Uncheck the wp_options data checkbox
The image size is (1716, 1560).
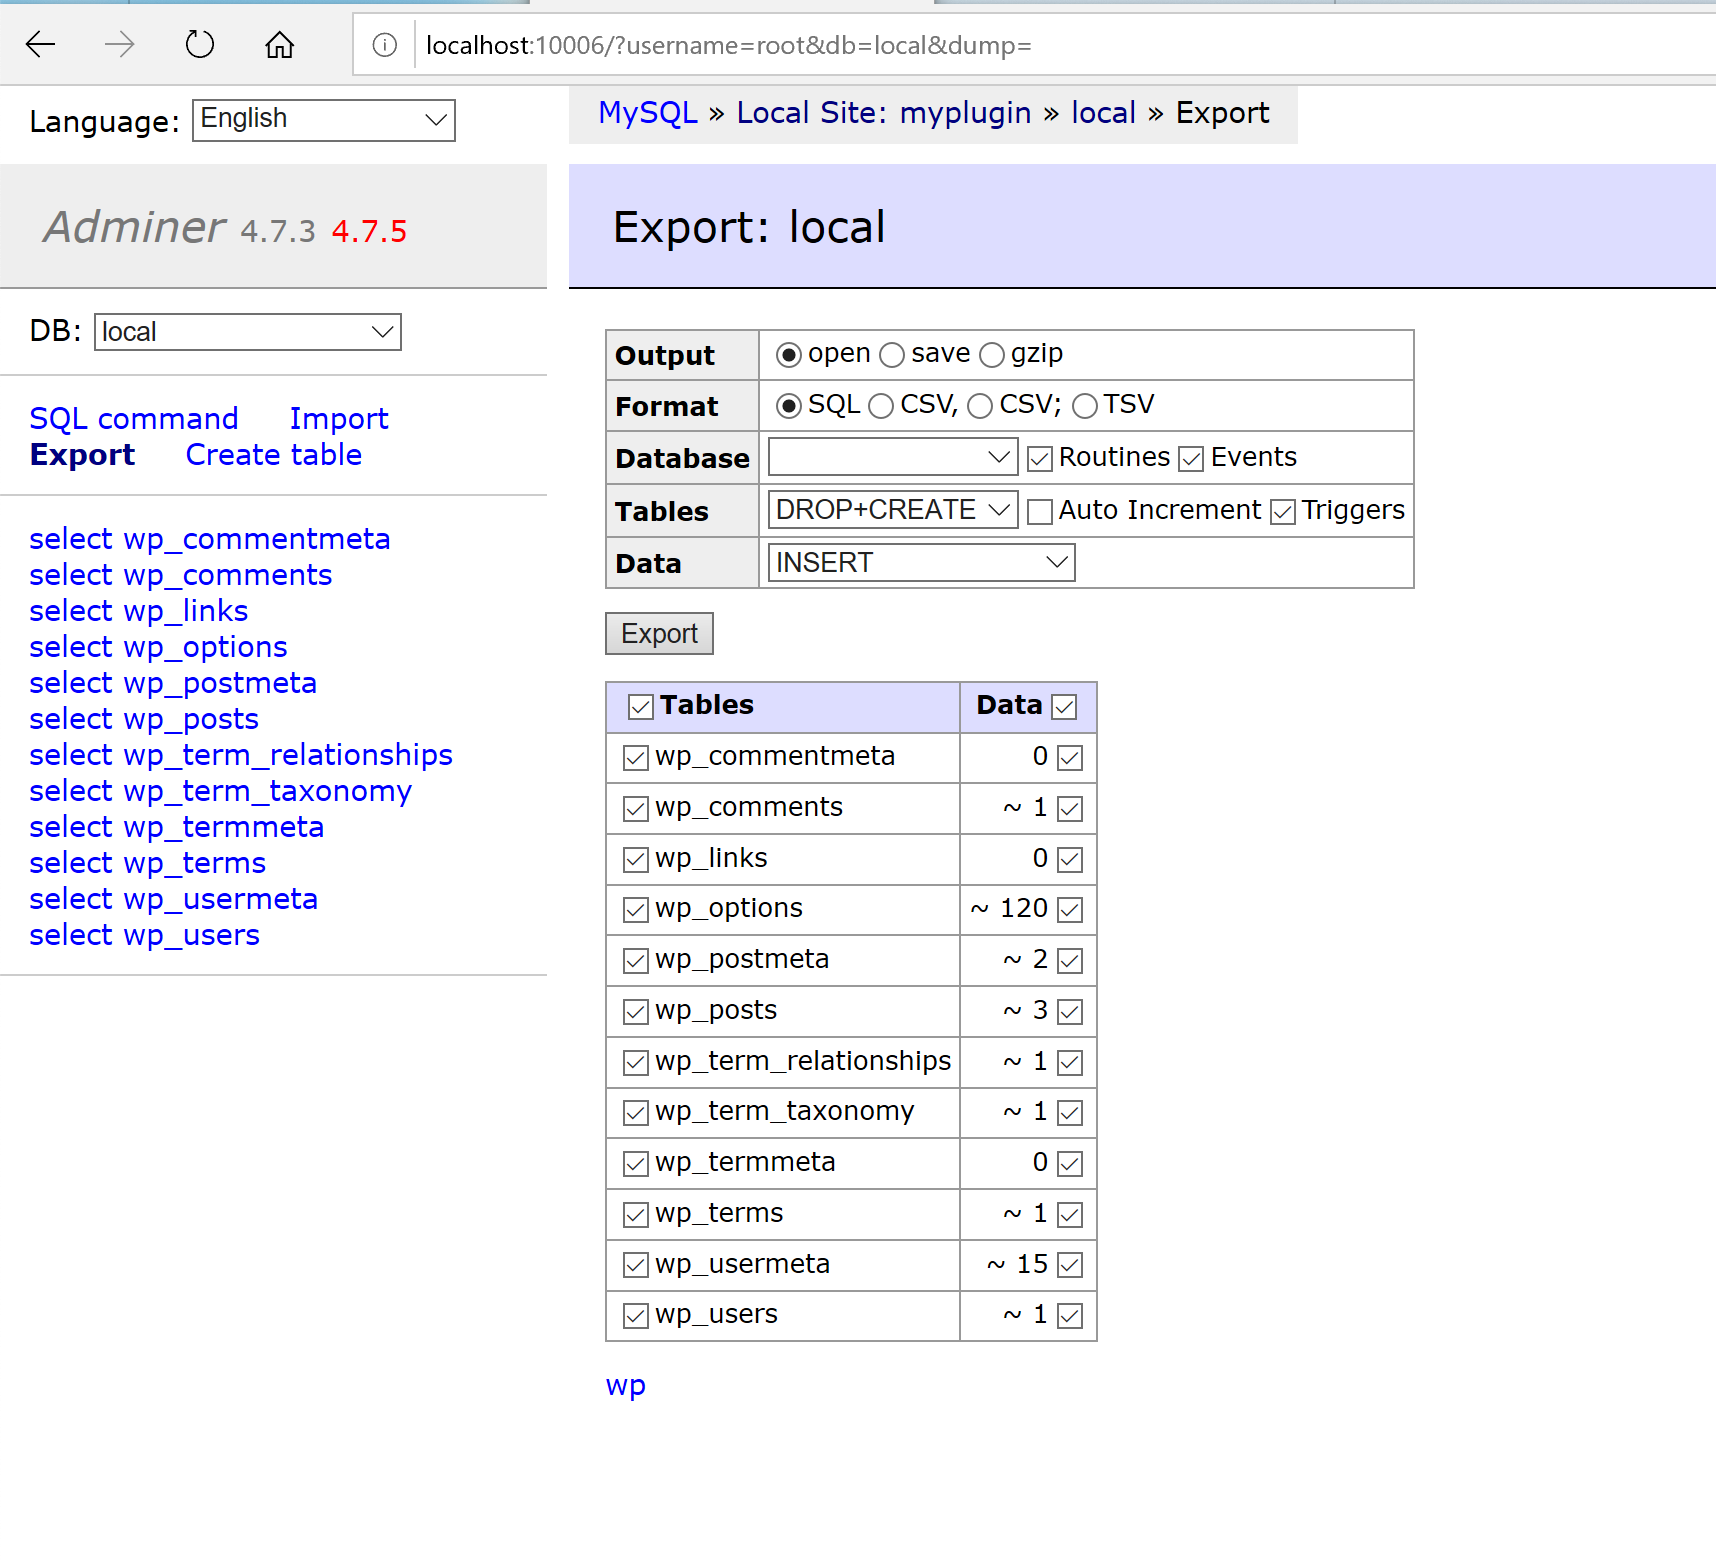(x=1070, y=910)
